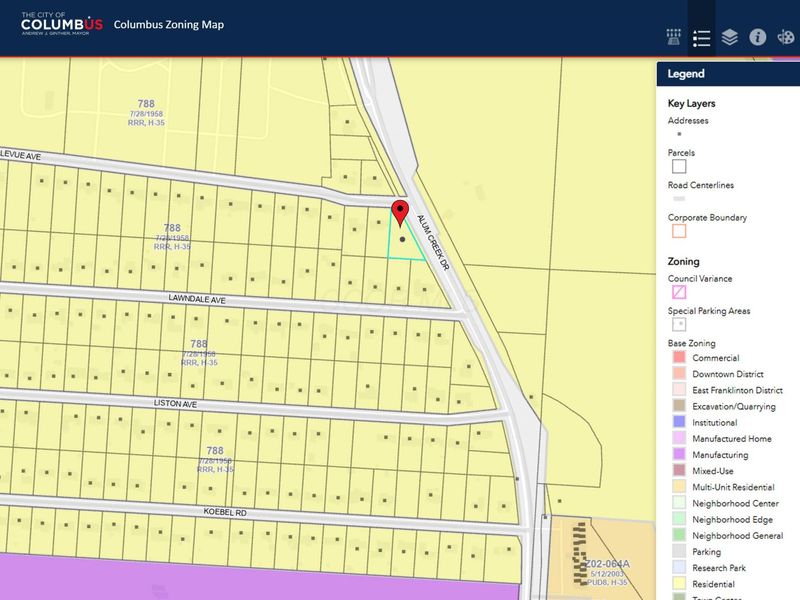Click the Council Variance legend symbol

(679, 292)
